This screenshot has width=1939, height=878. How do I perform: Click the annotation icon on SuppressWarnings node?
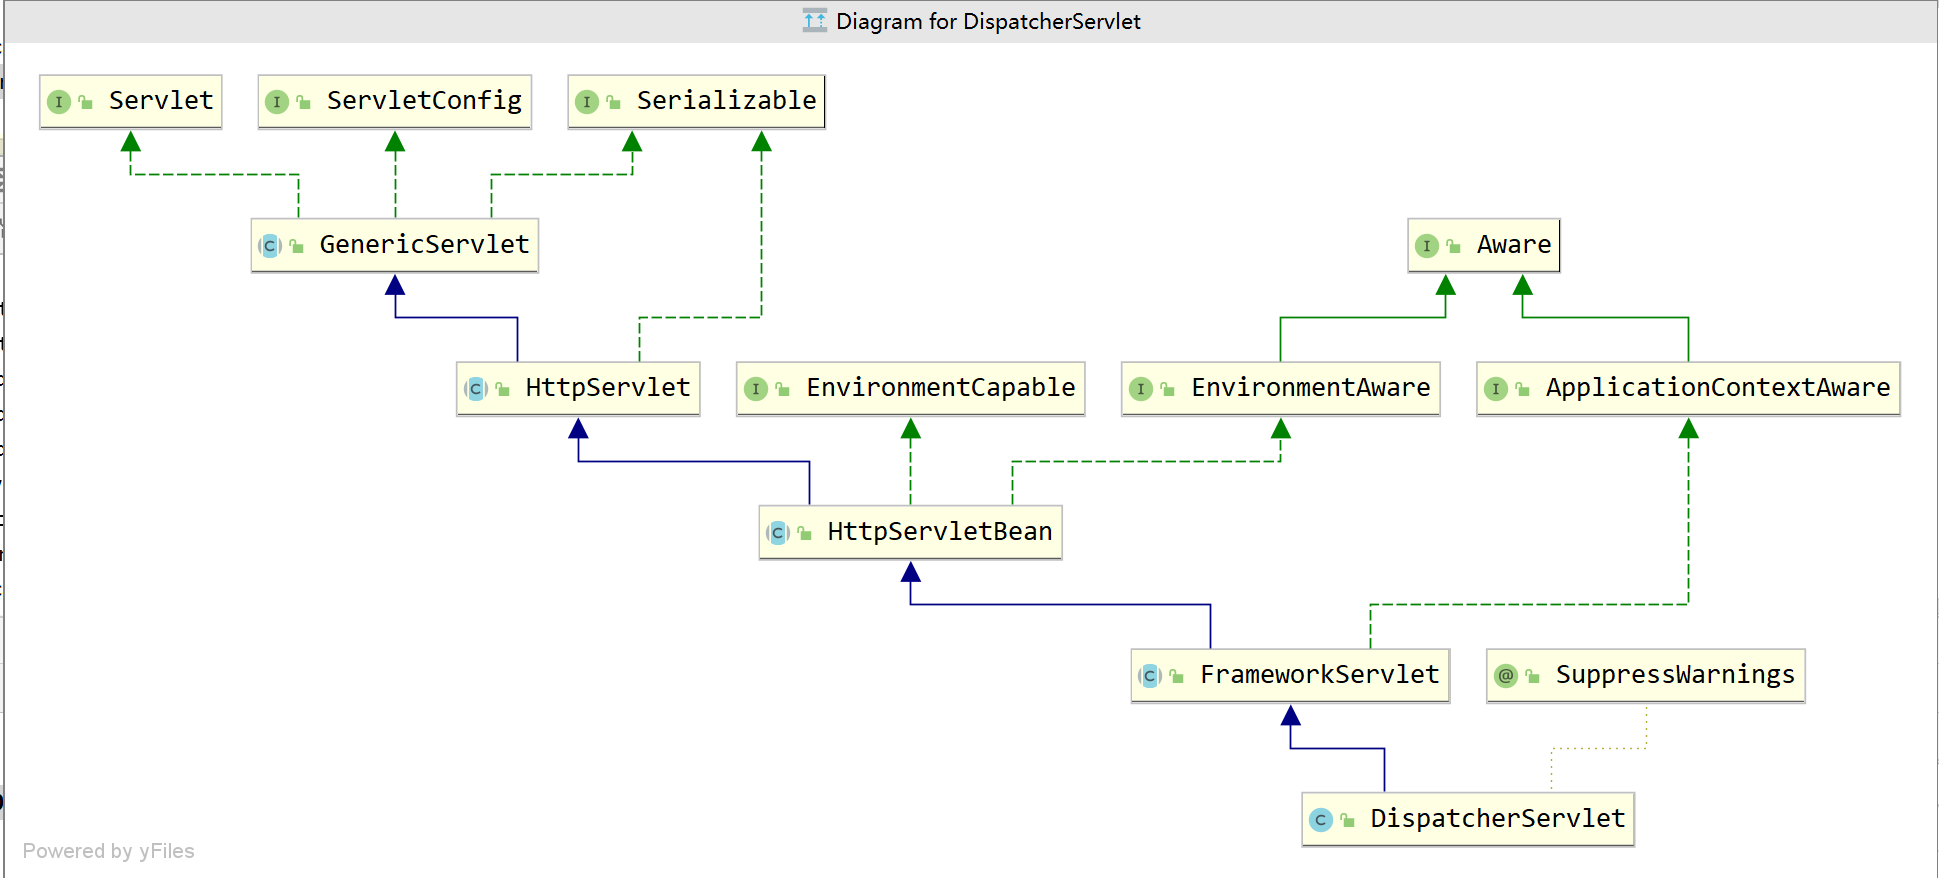1506,676
